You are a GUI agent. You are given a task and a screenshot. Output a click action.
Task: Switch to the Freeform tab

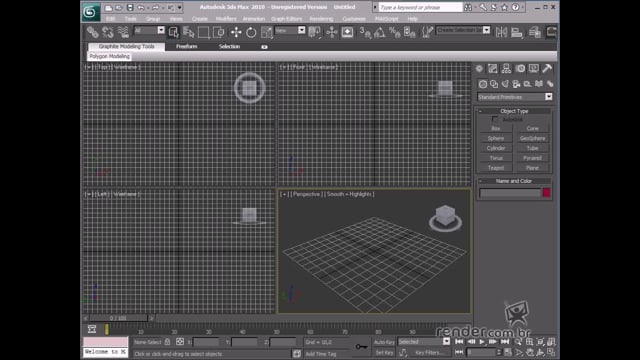pos(187,47)
